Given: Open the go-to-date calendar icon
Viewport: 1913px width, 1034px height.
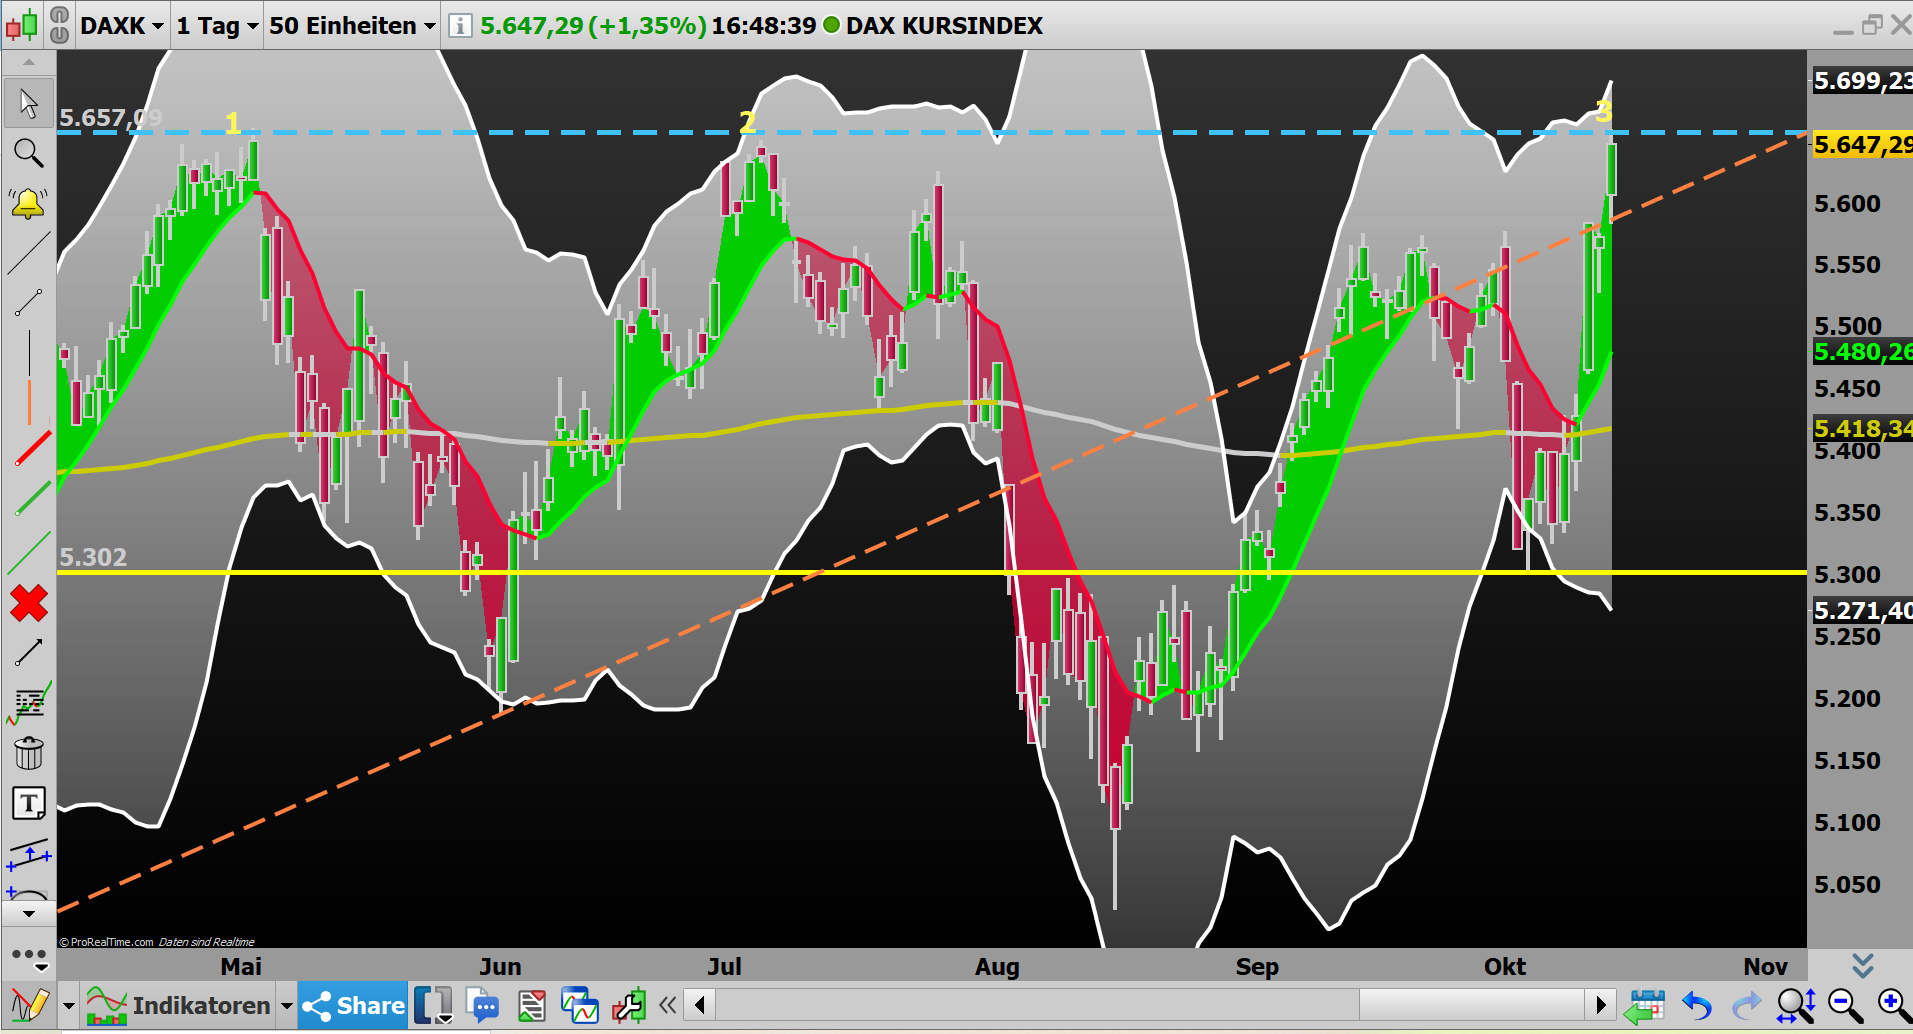Looking at the screenshot, I should (x=1646, y=1005).
